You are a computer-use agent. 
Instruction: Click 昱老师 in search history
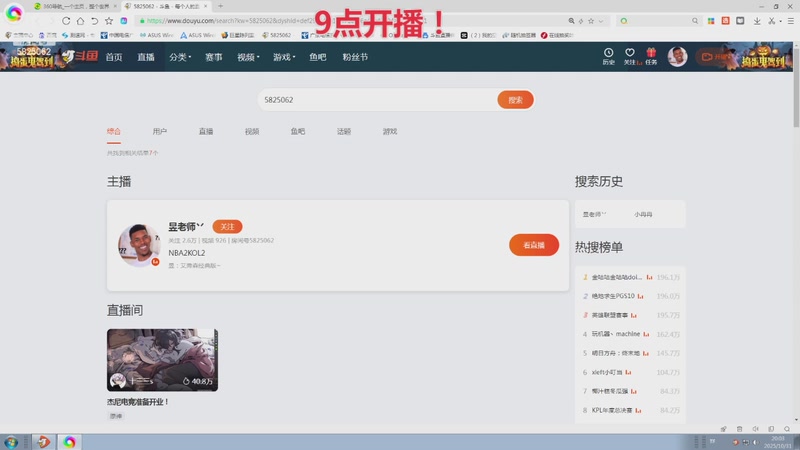(x=594, y=214)
